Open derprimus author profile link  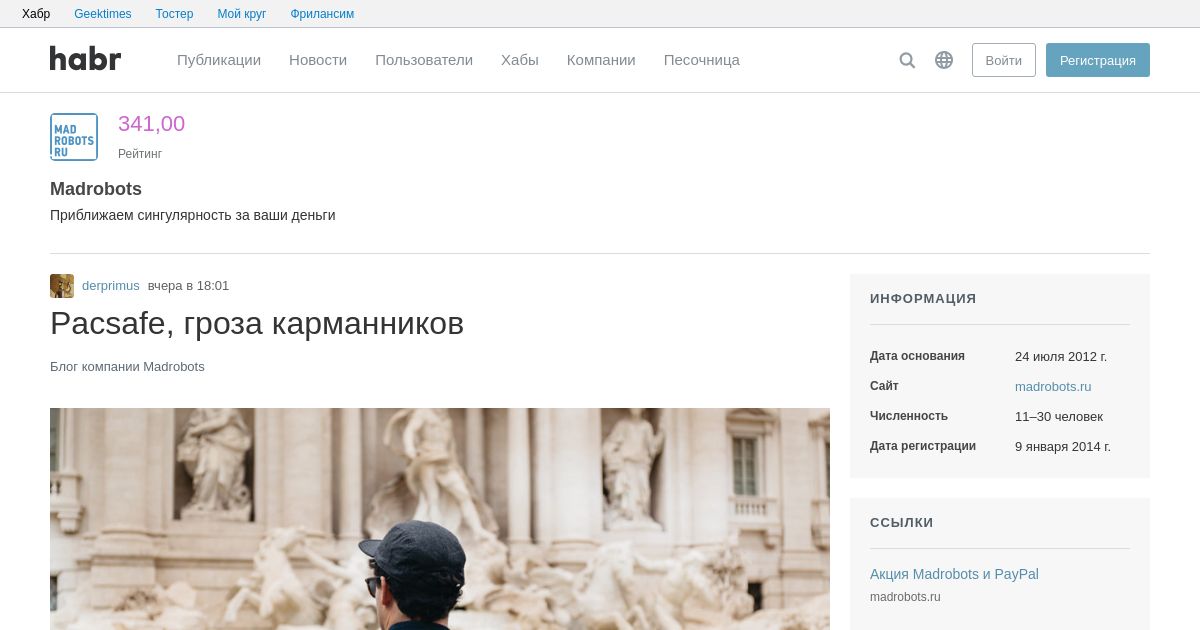pos(111,286)
